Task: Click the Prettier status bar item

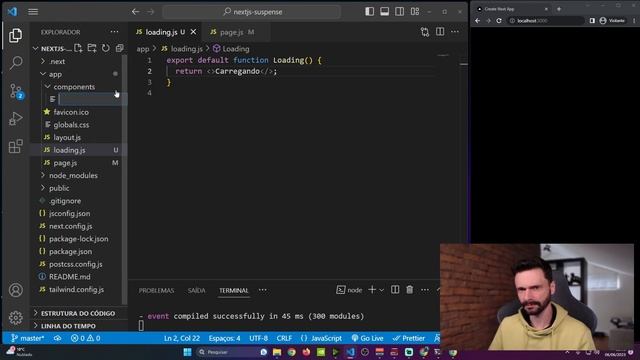Action: click(x=409, y=338)
